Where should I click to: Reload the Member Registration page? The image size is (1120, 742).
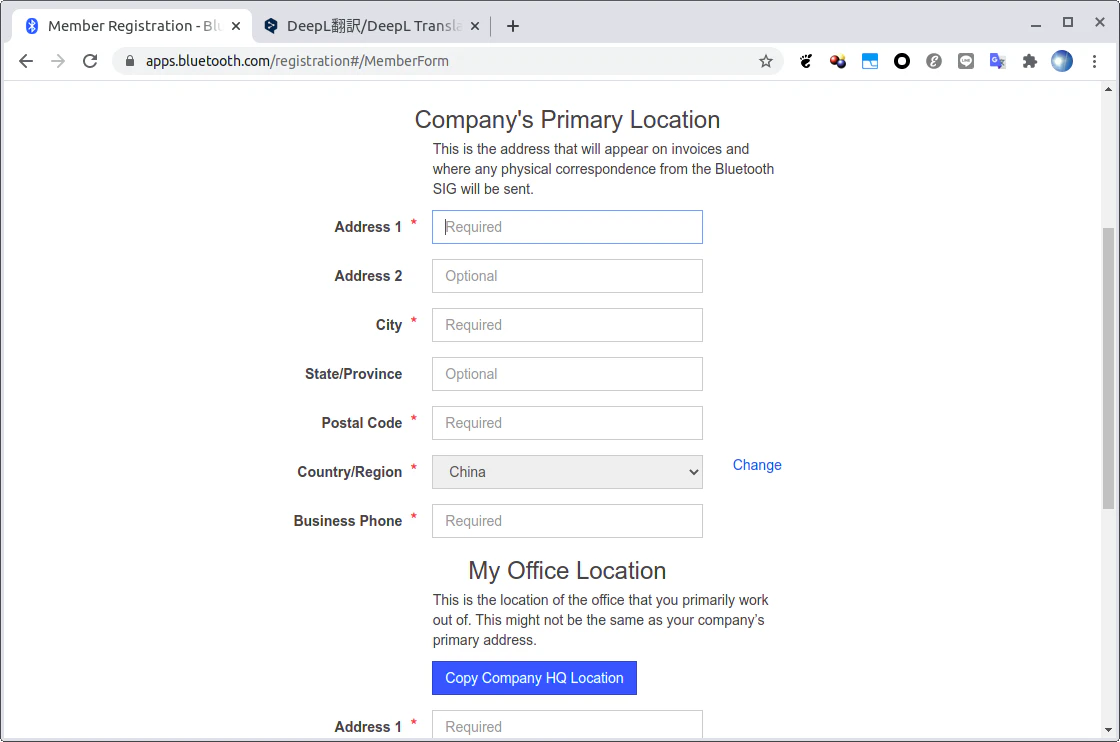tap(90, 61)
